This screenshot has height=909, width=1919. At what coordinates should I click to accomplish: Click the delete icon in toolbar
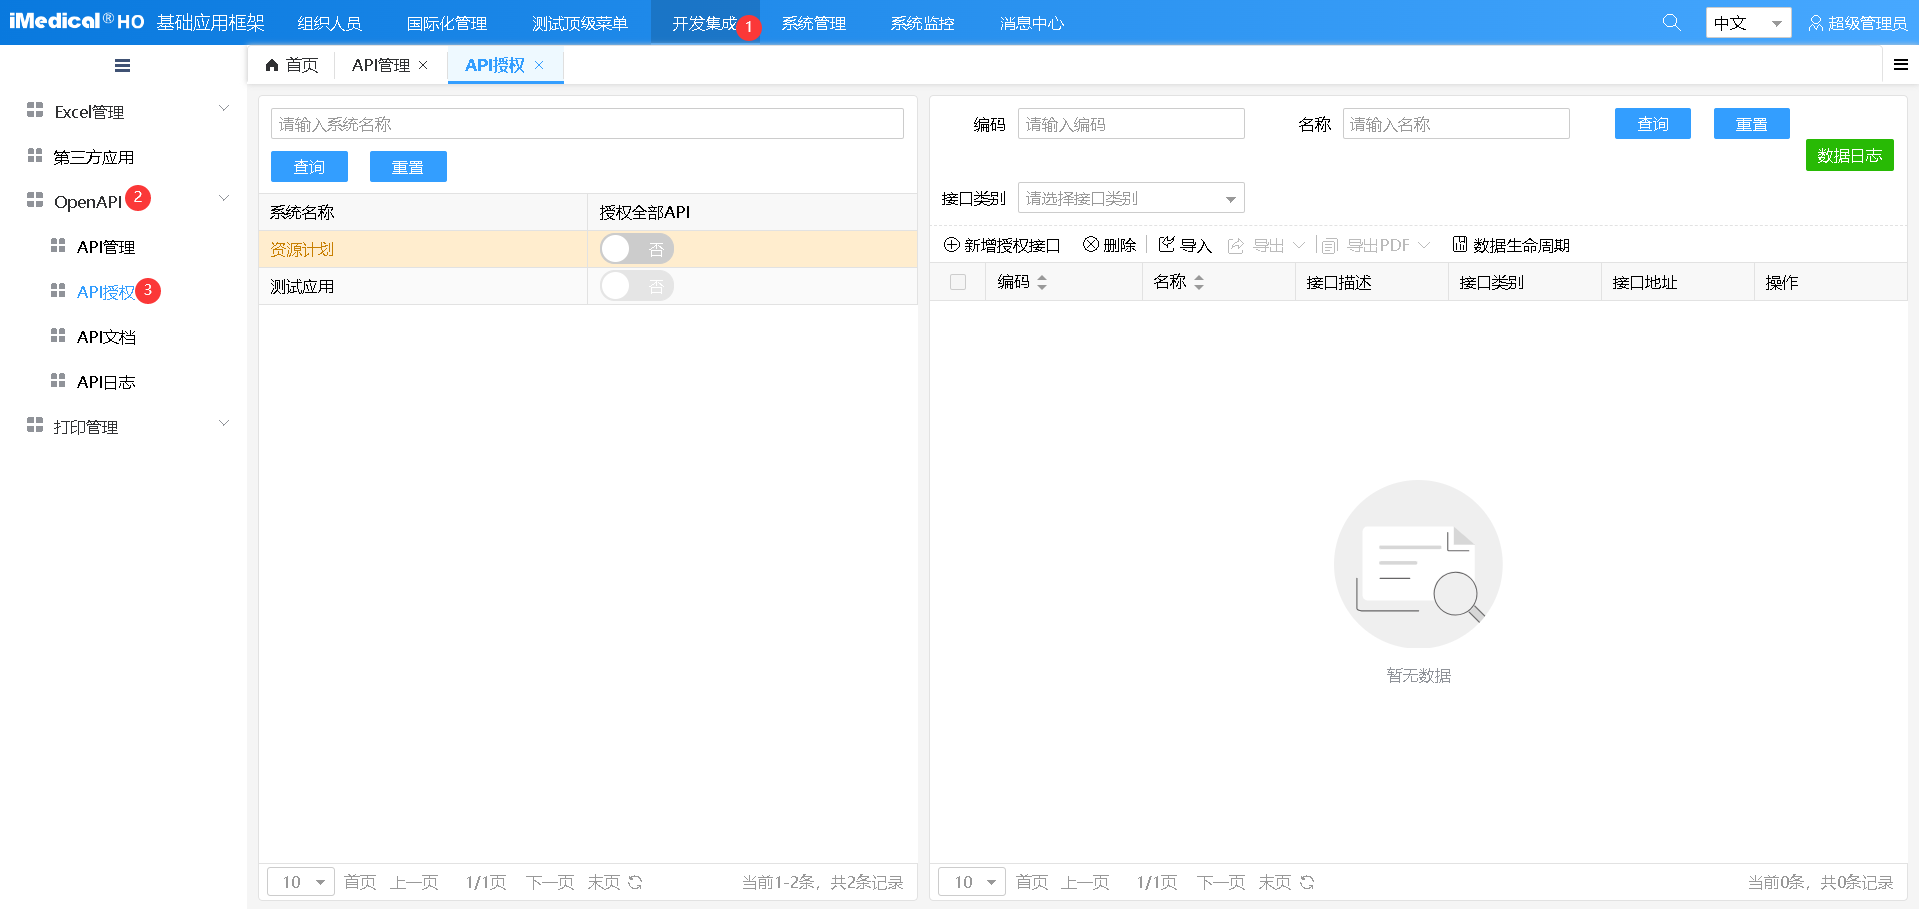[1091, 245]
